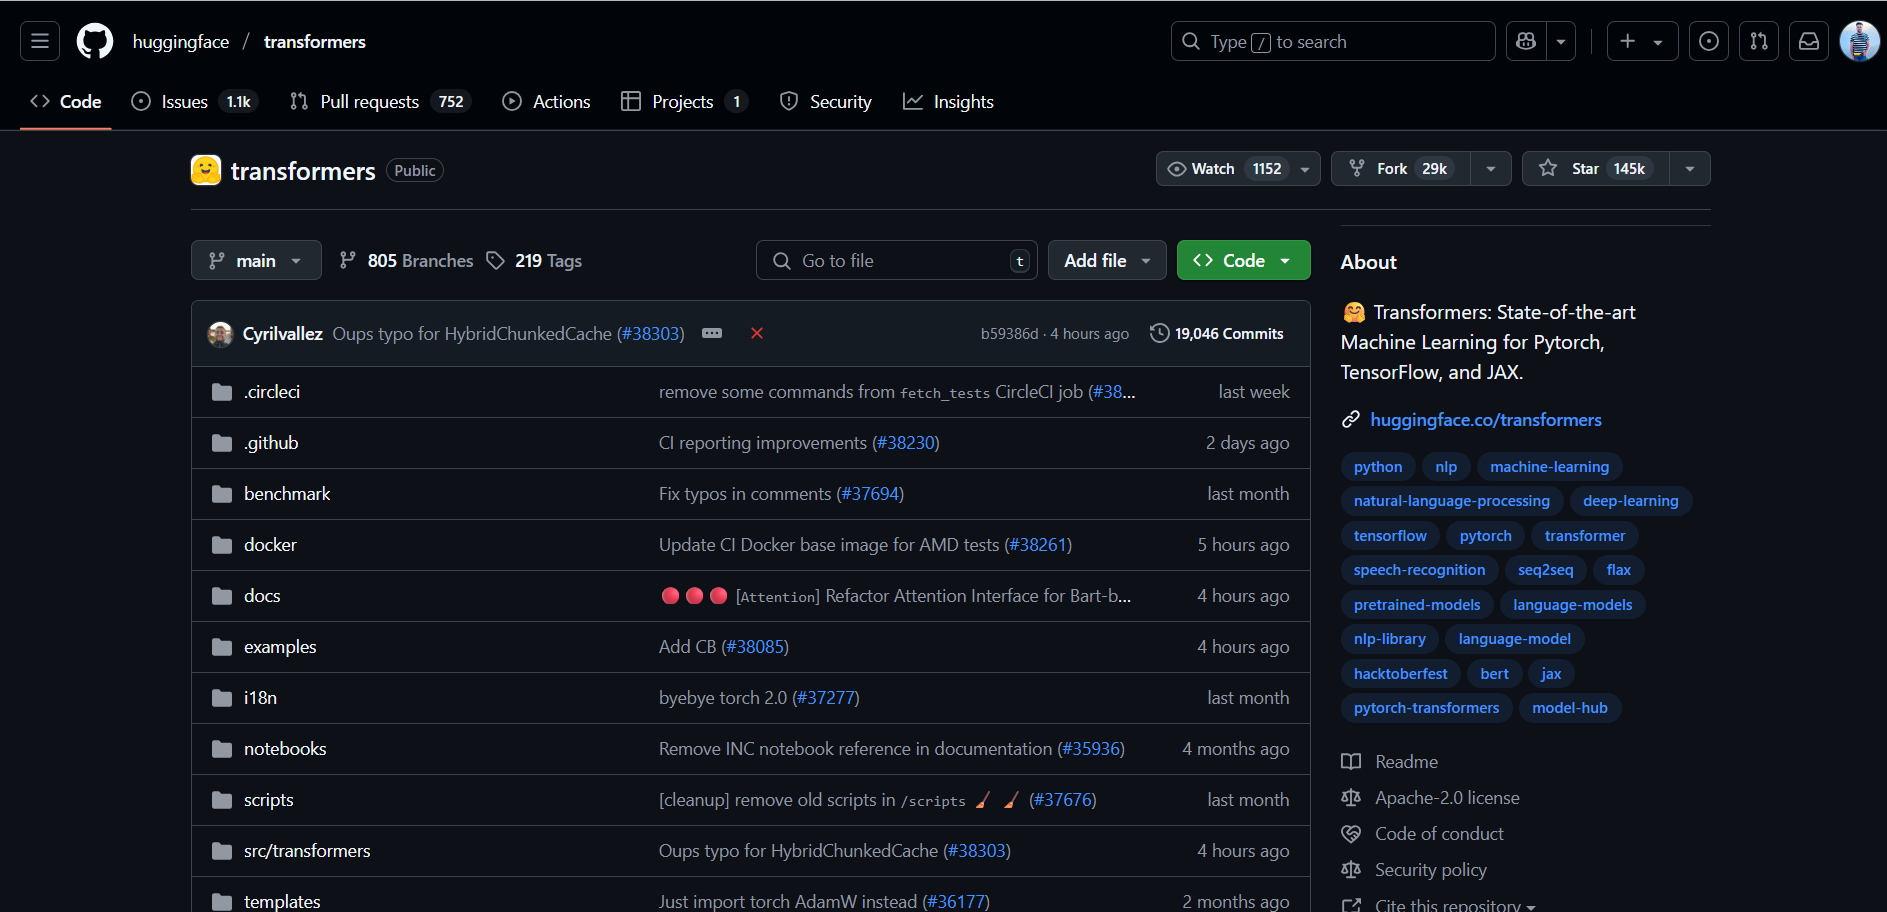Open the pull requests icon in header
This screenshot has width=1887, height=912.
pos(1759,41)
